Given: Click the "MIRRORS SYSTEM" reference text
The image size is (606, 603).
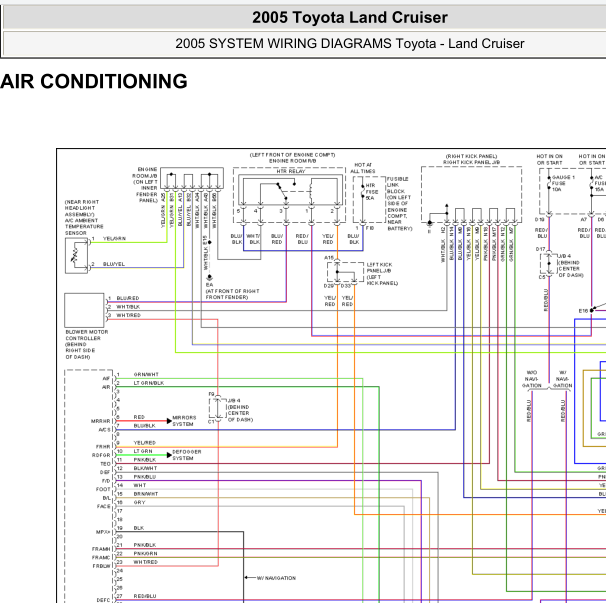Looking at the screenshot, I should (184, 421).
